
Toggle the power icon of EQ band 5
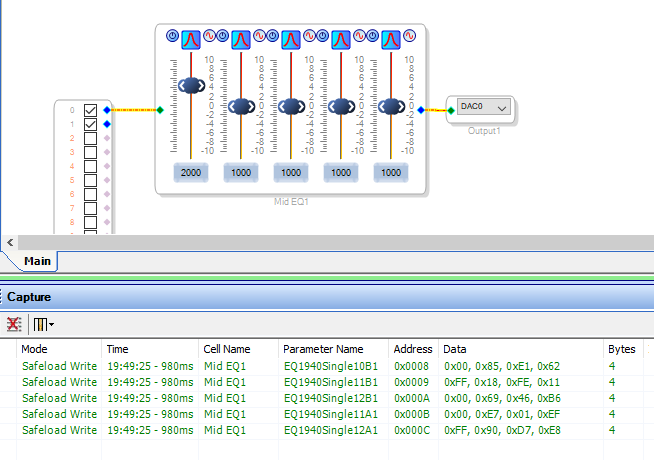(x=372, y=36)
